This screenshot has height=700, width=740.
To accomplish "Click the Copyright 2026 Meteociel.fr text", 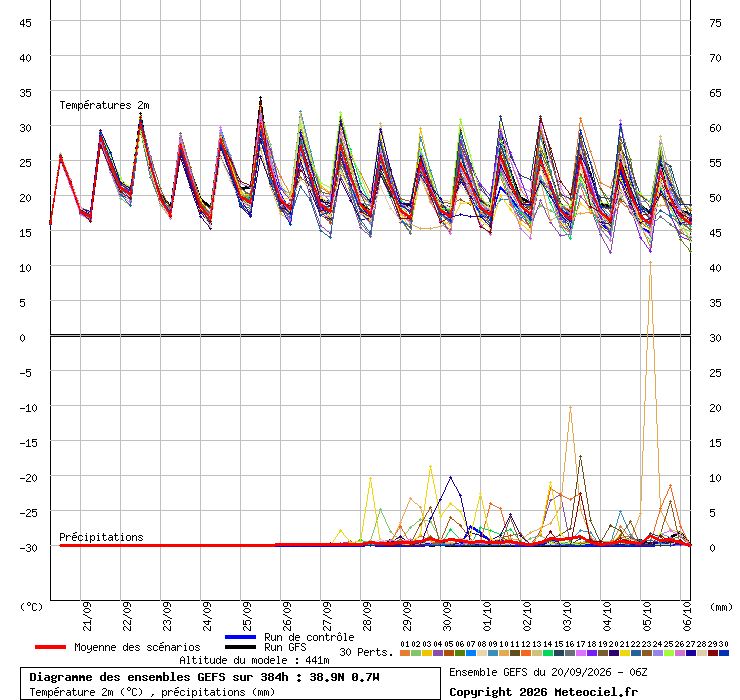I will [x=543, y=692].
